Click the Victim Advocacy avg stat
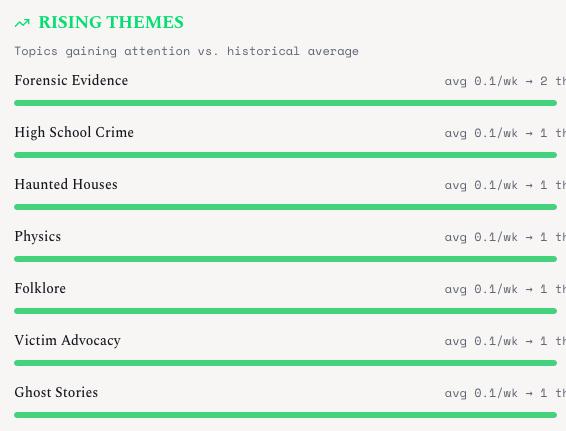Screen dimensions: 566x431 505,341
